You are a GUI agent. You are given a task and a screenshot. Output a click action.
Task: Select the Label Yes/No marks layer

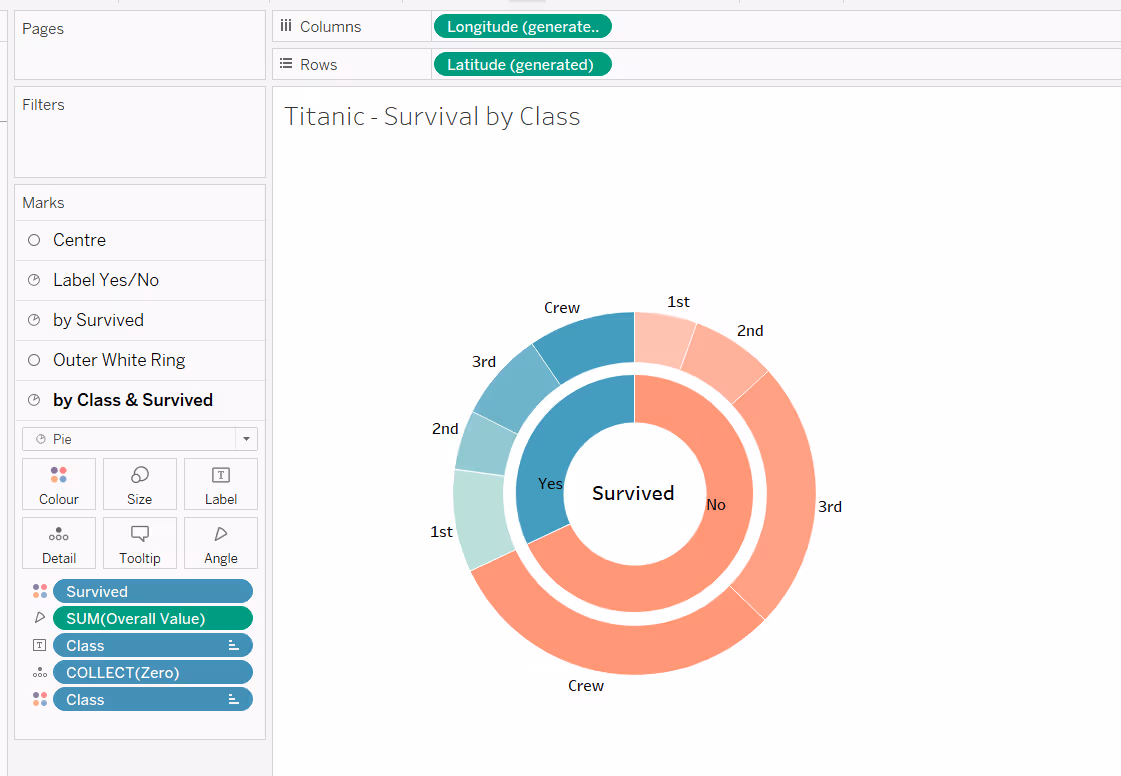140,280
